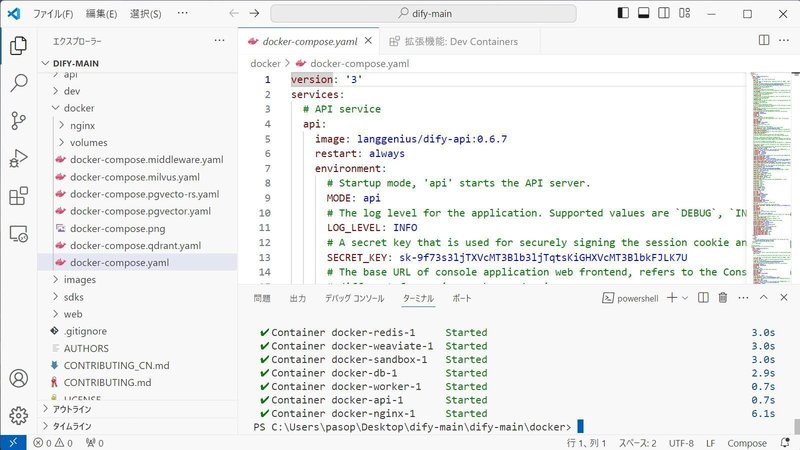This screenshot has height=450, width=800.
Task: Open docker-compose.milvus.yaml file
Action: coord(137,177)
